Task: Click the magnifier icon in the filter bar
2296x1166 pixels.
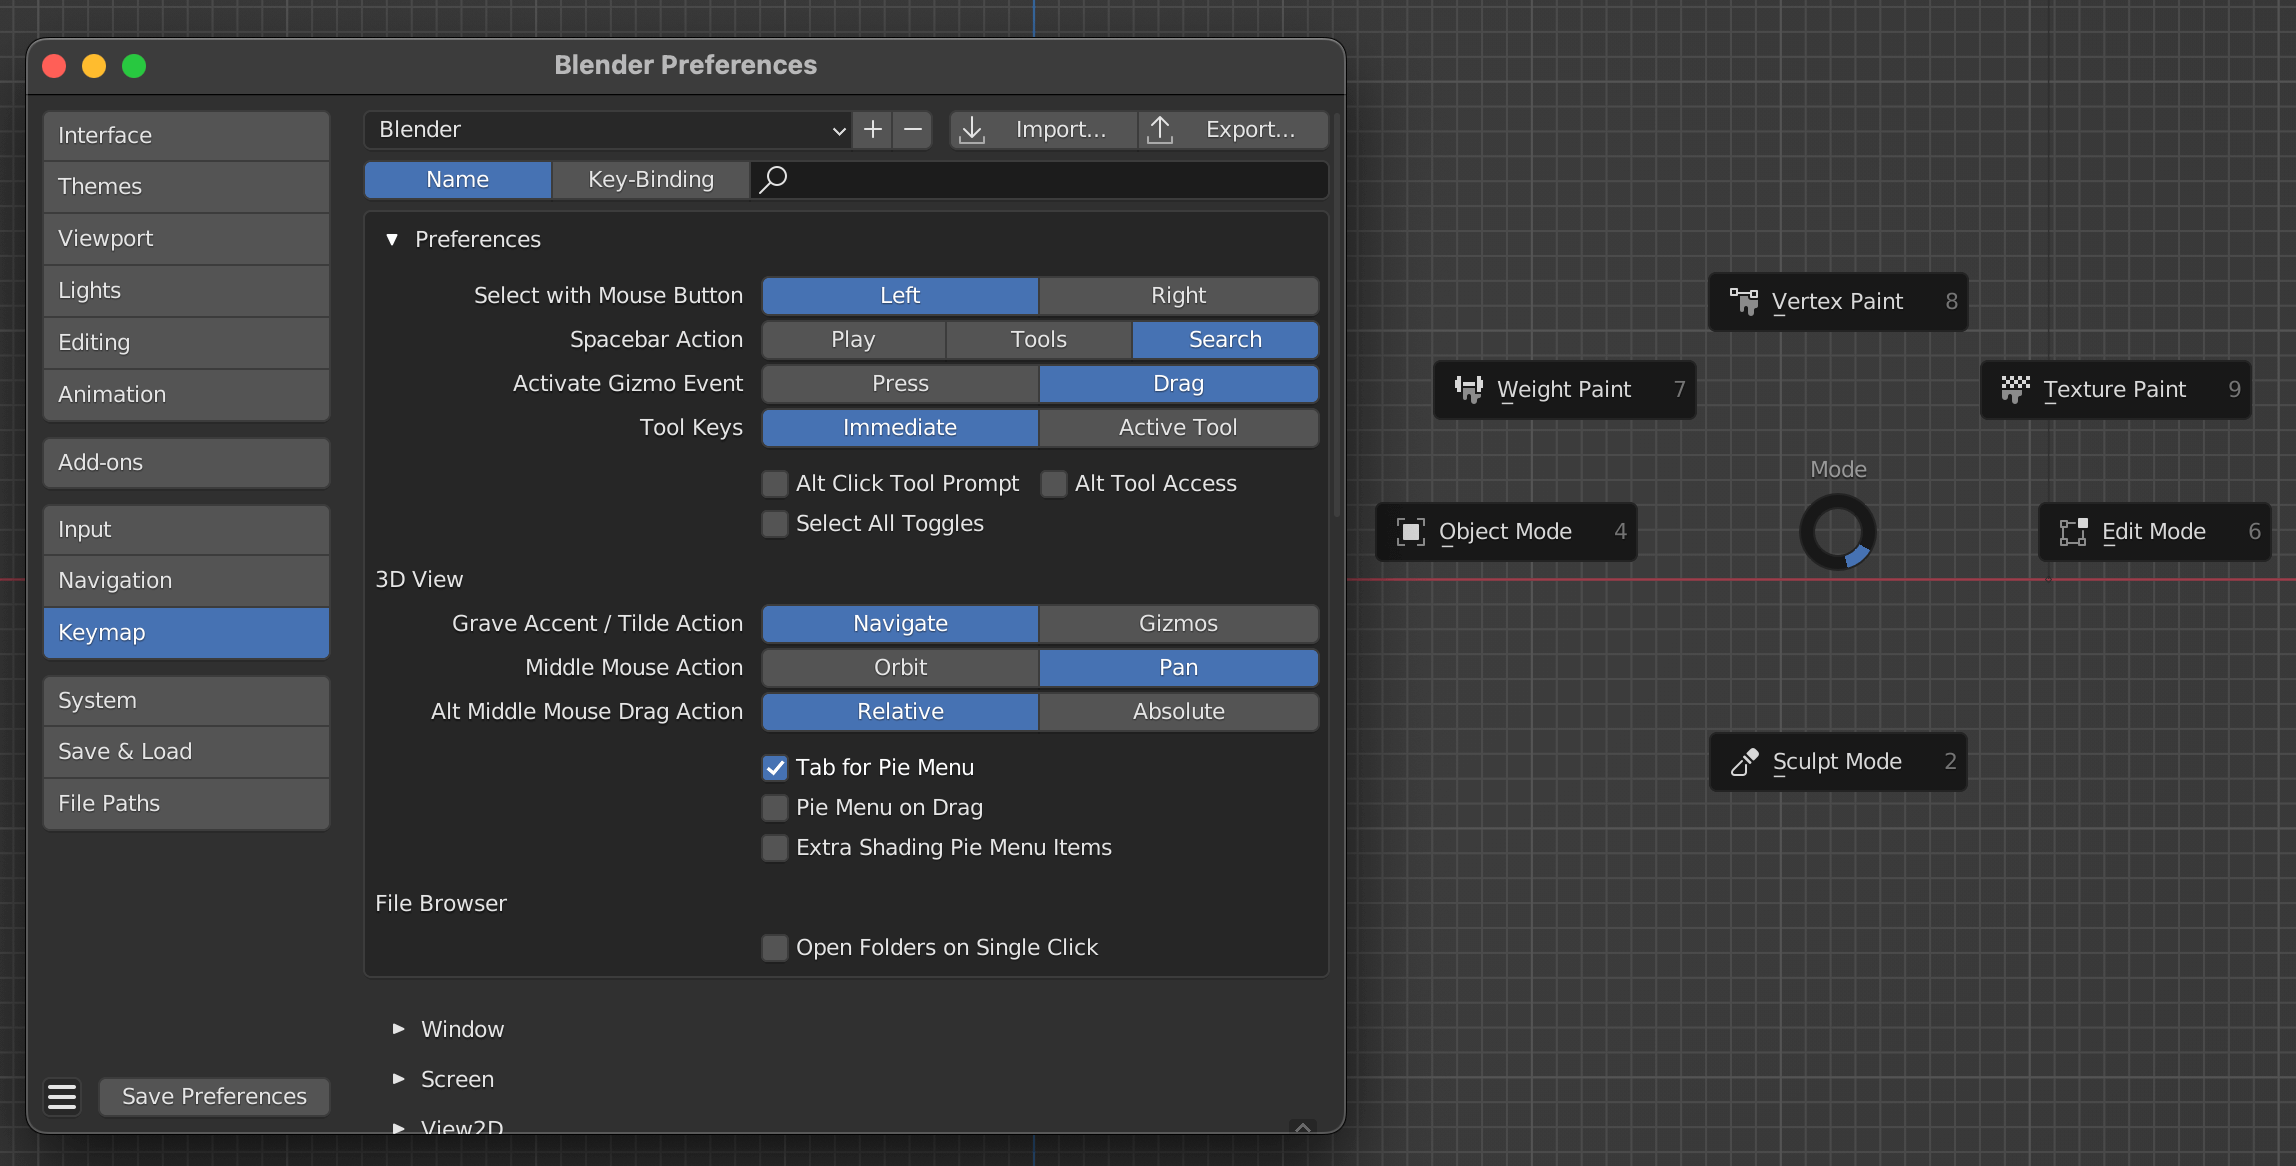Action: [772, 180]
